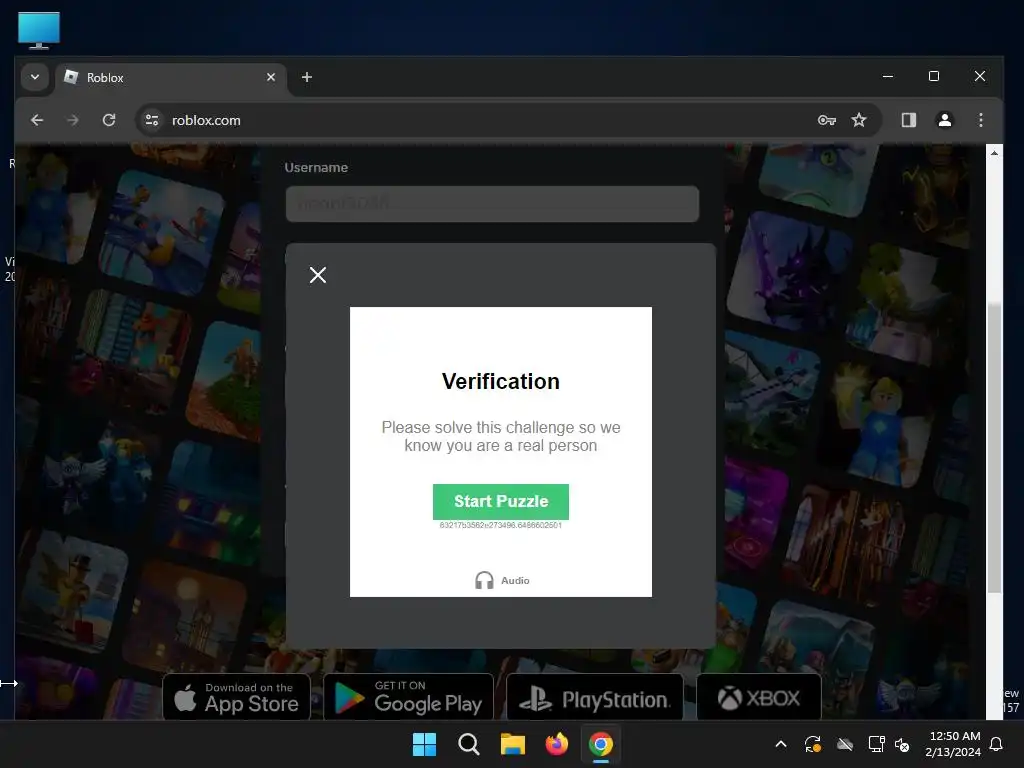Click the Username input field

pyautogui.click(x=492, y=204)
